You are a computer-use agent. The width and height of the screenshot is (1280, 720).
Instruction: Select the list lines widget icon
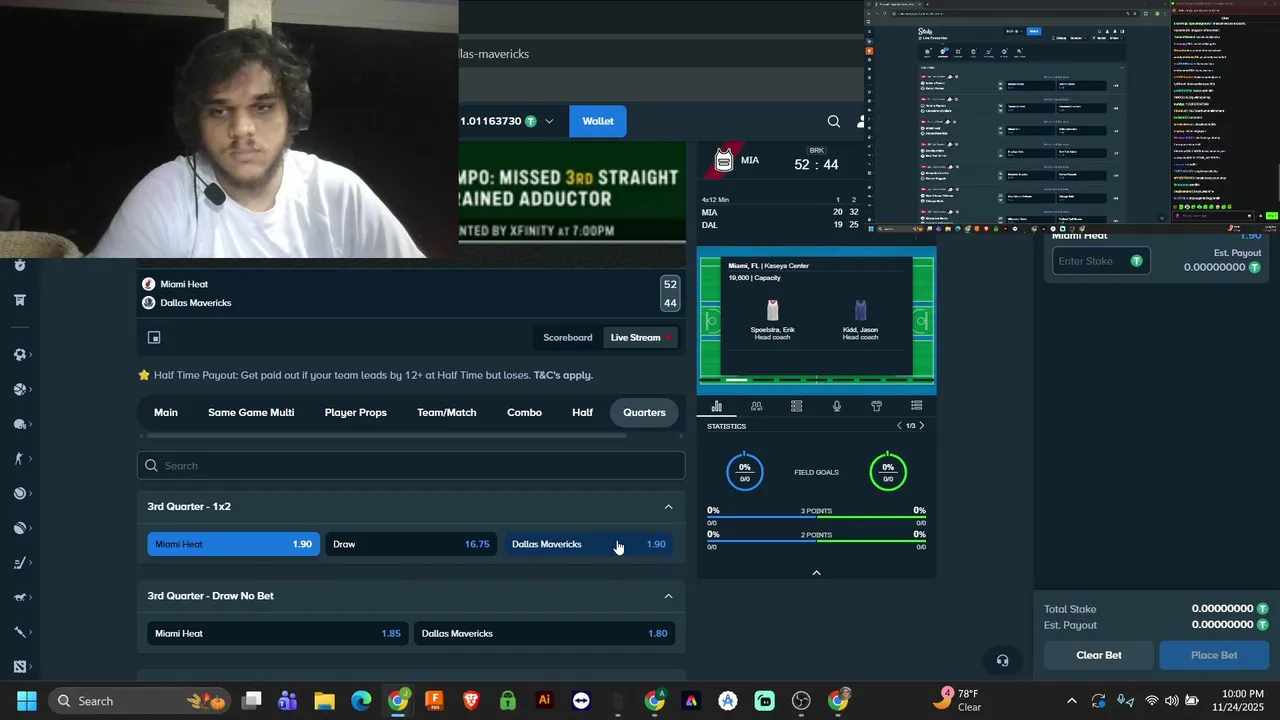point(916,406)
